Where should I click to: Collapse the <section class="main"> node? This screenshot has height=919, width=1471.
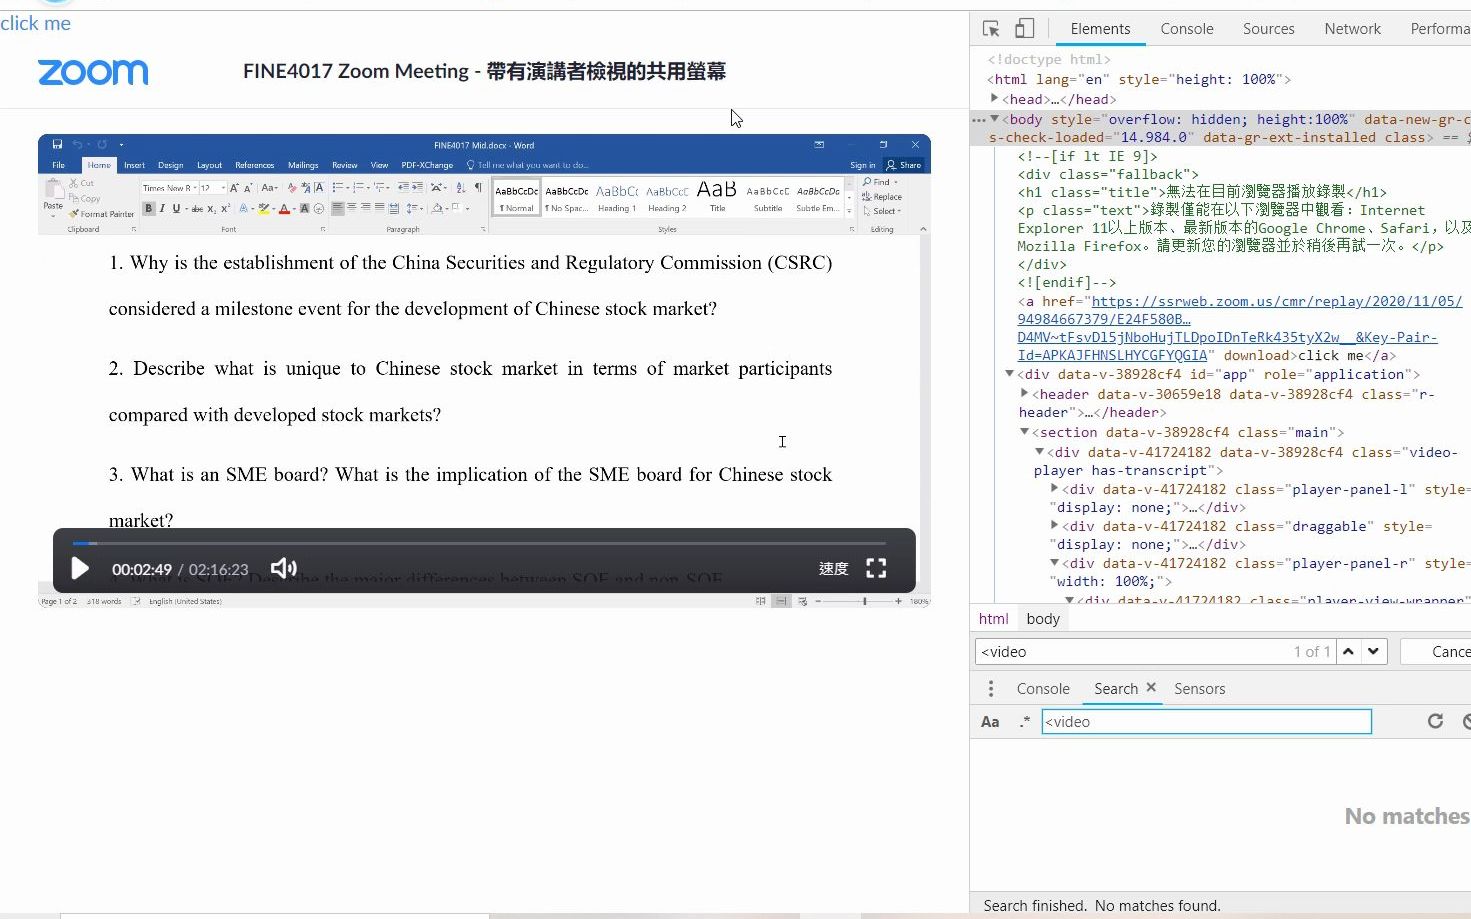(x=1024, y=432)
